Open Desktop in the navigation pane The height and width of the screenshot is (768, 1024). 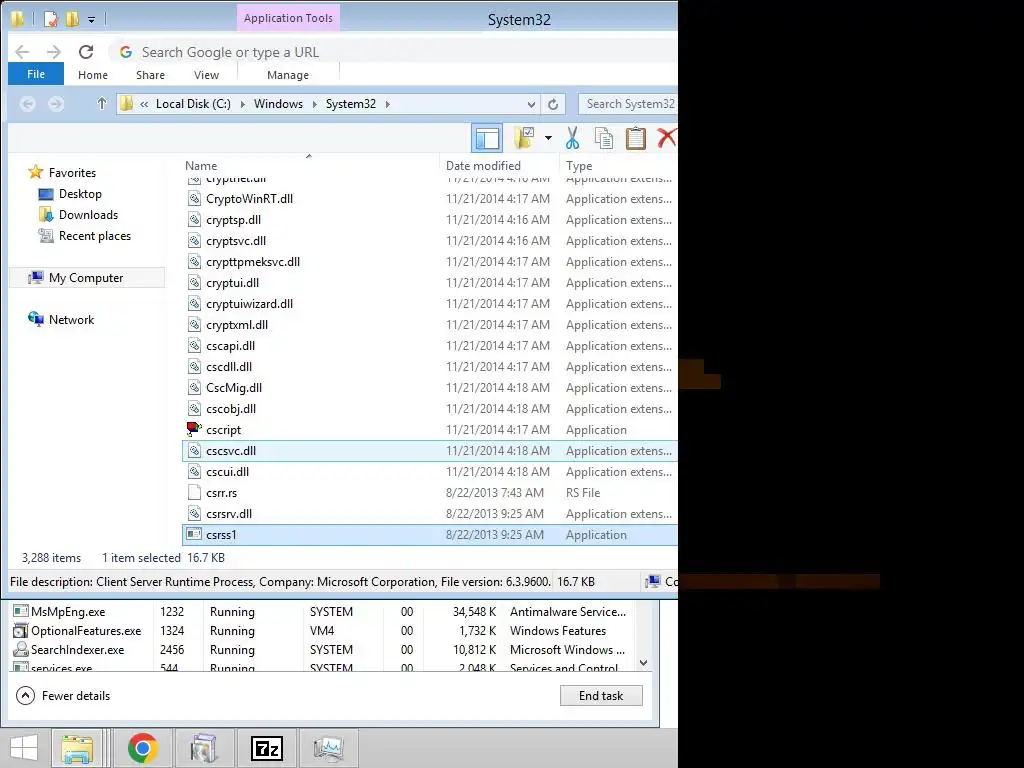tap(70, 194)
